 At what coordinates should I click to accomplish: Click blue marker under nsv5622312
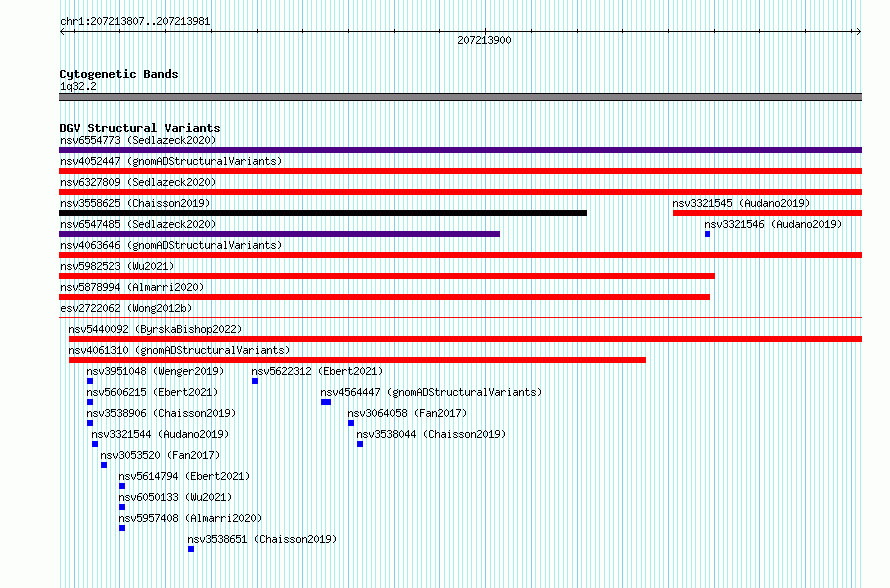(255, 381)
